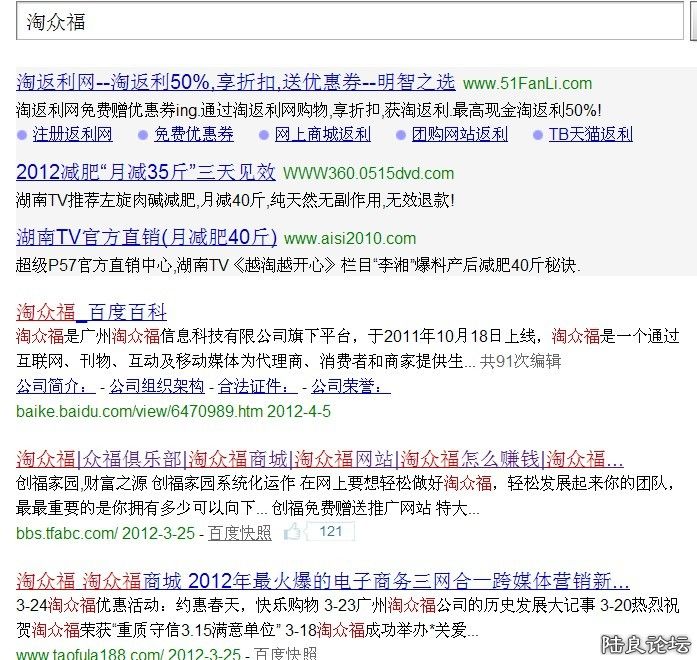Jump to 公司荣誉 section link
The image size is (697, 660).
click(351, 386)
